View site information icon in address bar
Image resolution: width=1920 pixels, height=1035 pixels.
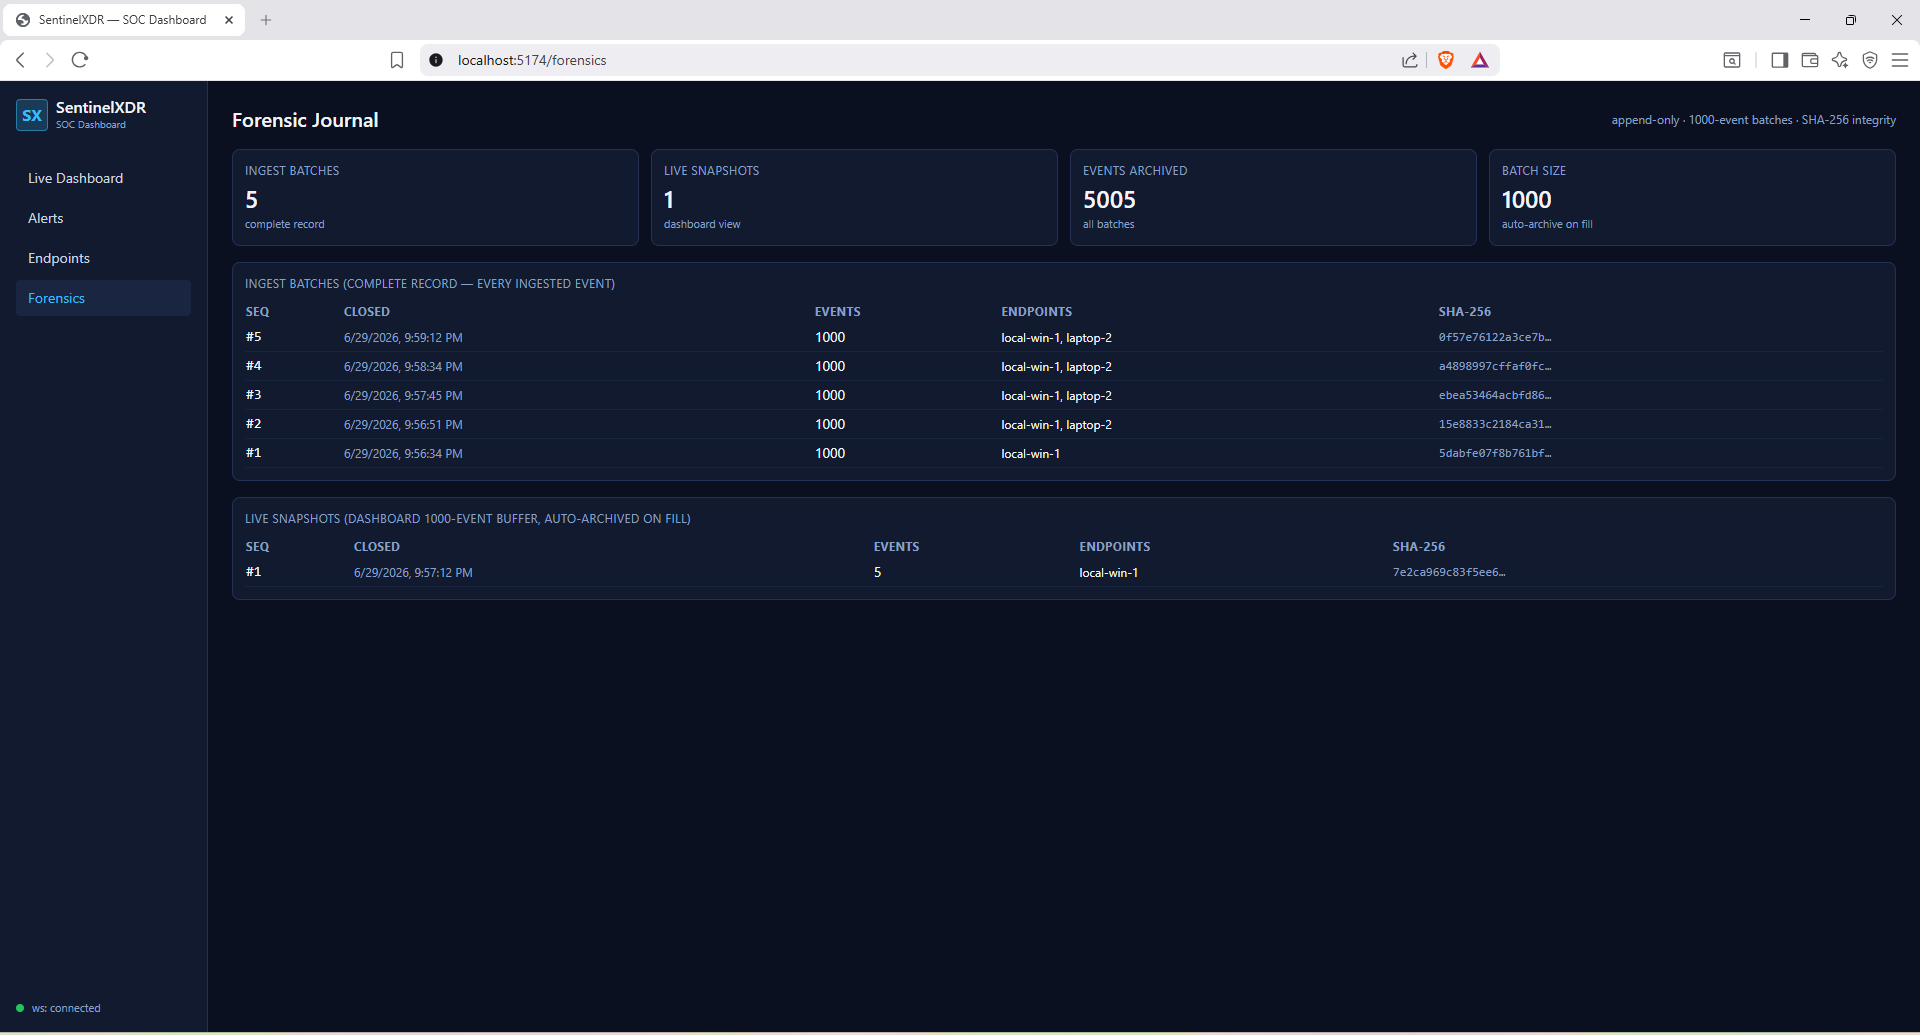436,60
